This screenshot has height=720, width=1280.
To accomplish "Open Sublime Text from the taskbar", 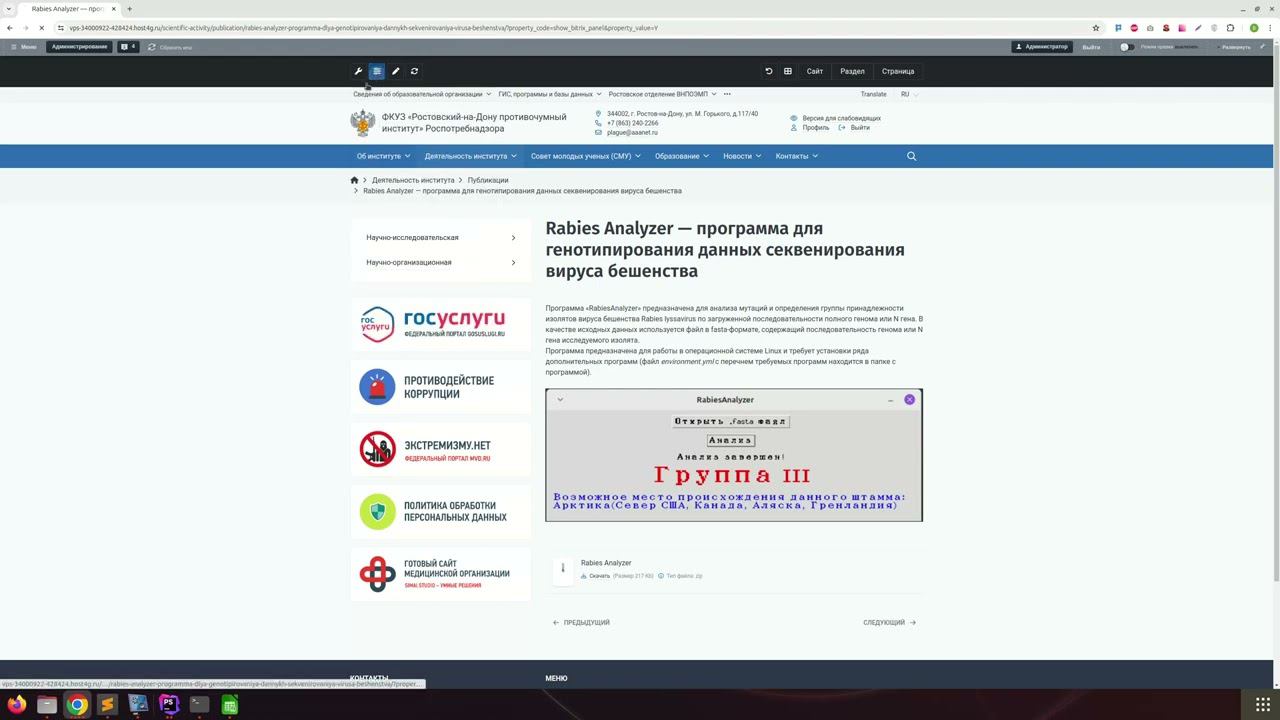I will 107,705.
